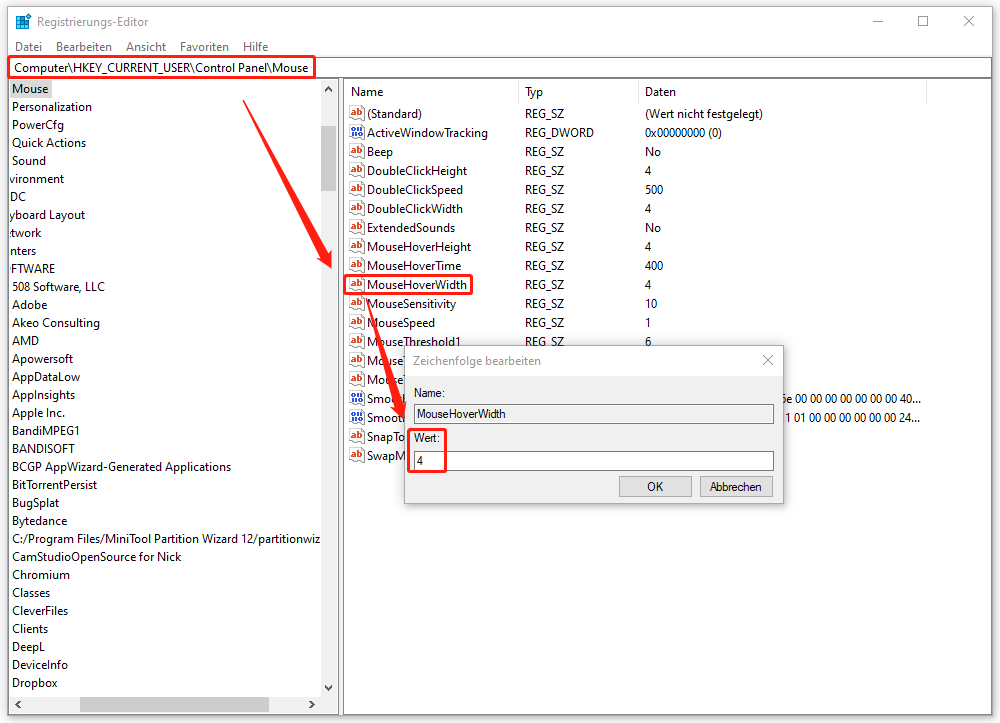
Task: Click the tree's vertical scrollbar thumb
Action: pyautogui.click(x=328, y=158)
